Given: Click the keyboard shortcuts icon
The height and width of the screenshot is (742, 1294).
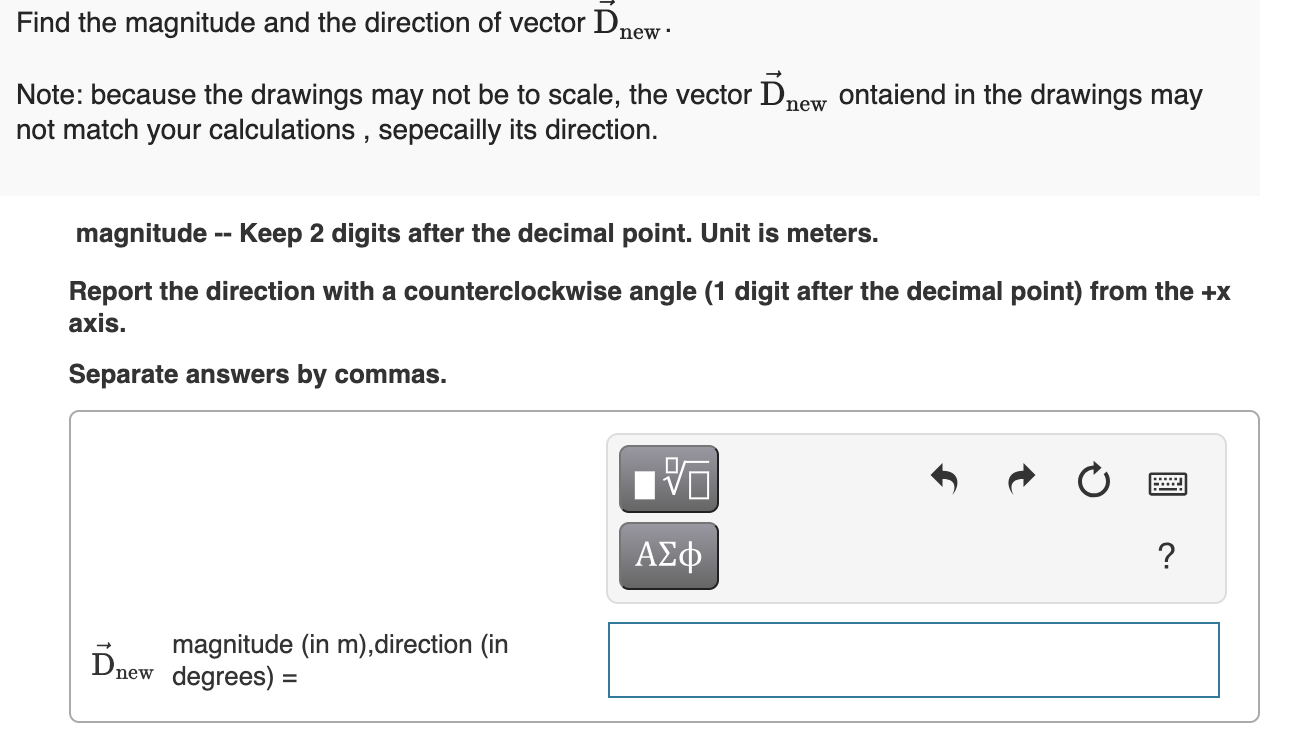Looking at the screenshot, I should coord(1165,482).
